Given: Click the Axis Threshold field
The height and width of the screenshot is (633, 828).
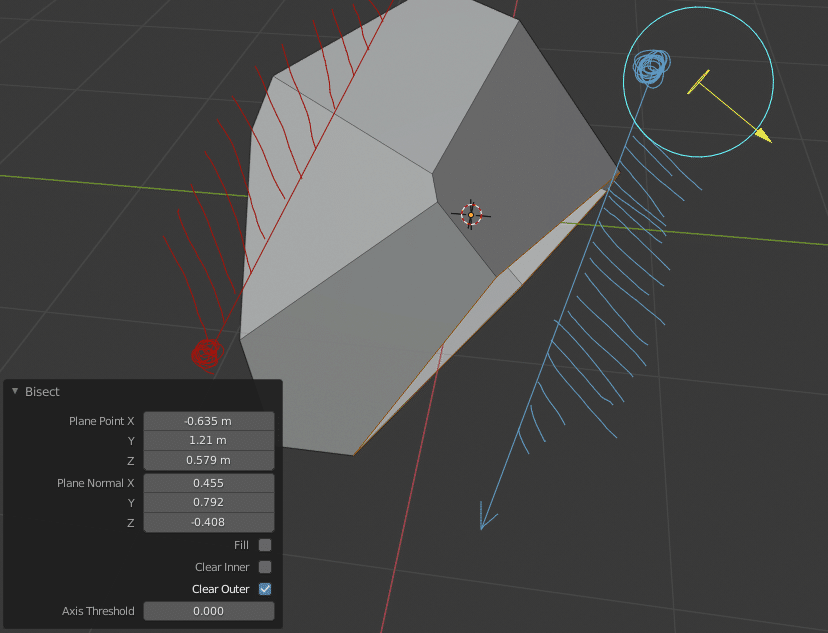Looking at the screenshot, I should pos(209,611).
